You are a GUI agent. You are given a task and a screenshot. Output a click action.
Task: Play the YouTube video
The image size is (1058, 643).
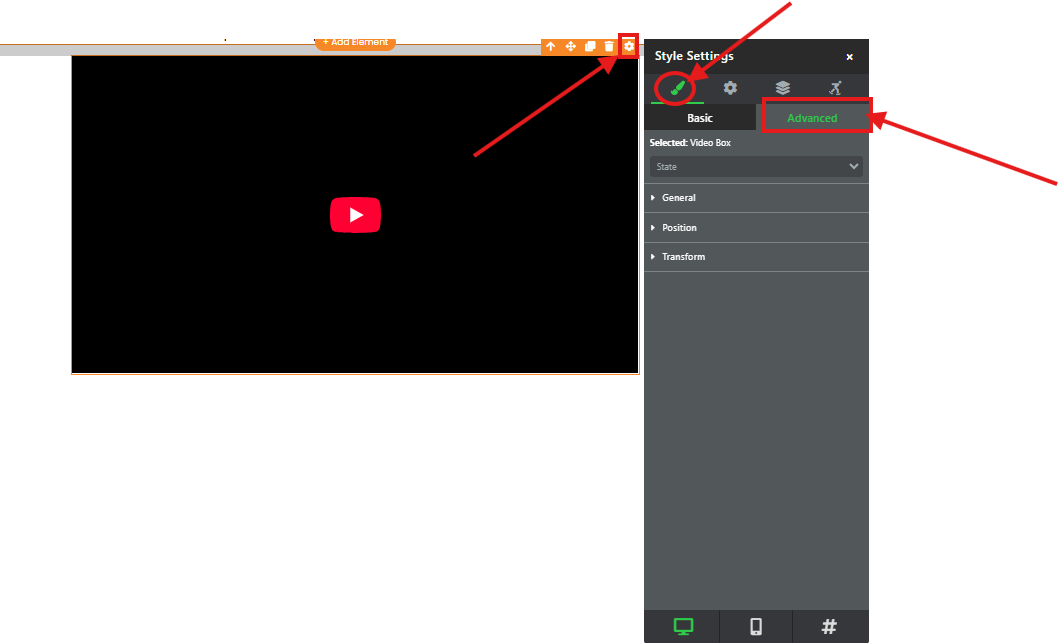click(x=356, y=215)
